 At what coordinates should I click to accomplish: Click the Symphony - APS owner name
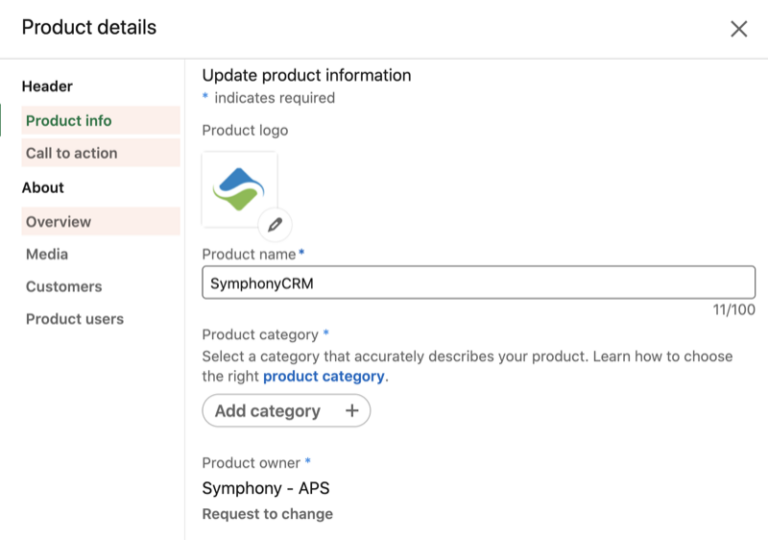266,489
